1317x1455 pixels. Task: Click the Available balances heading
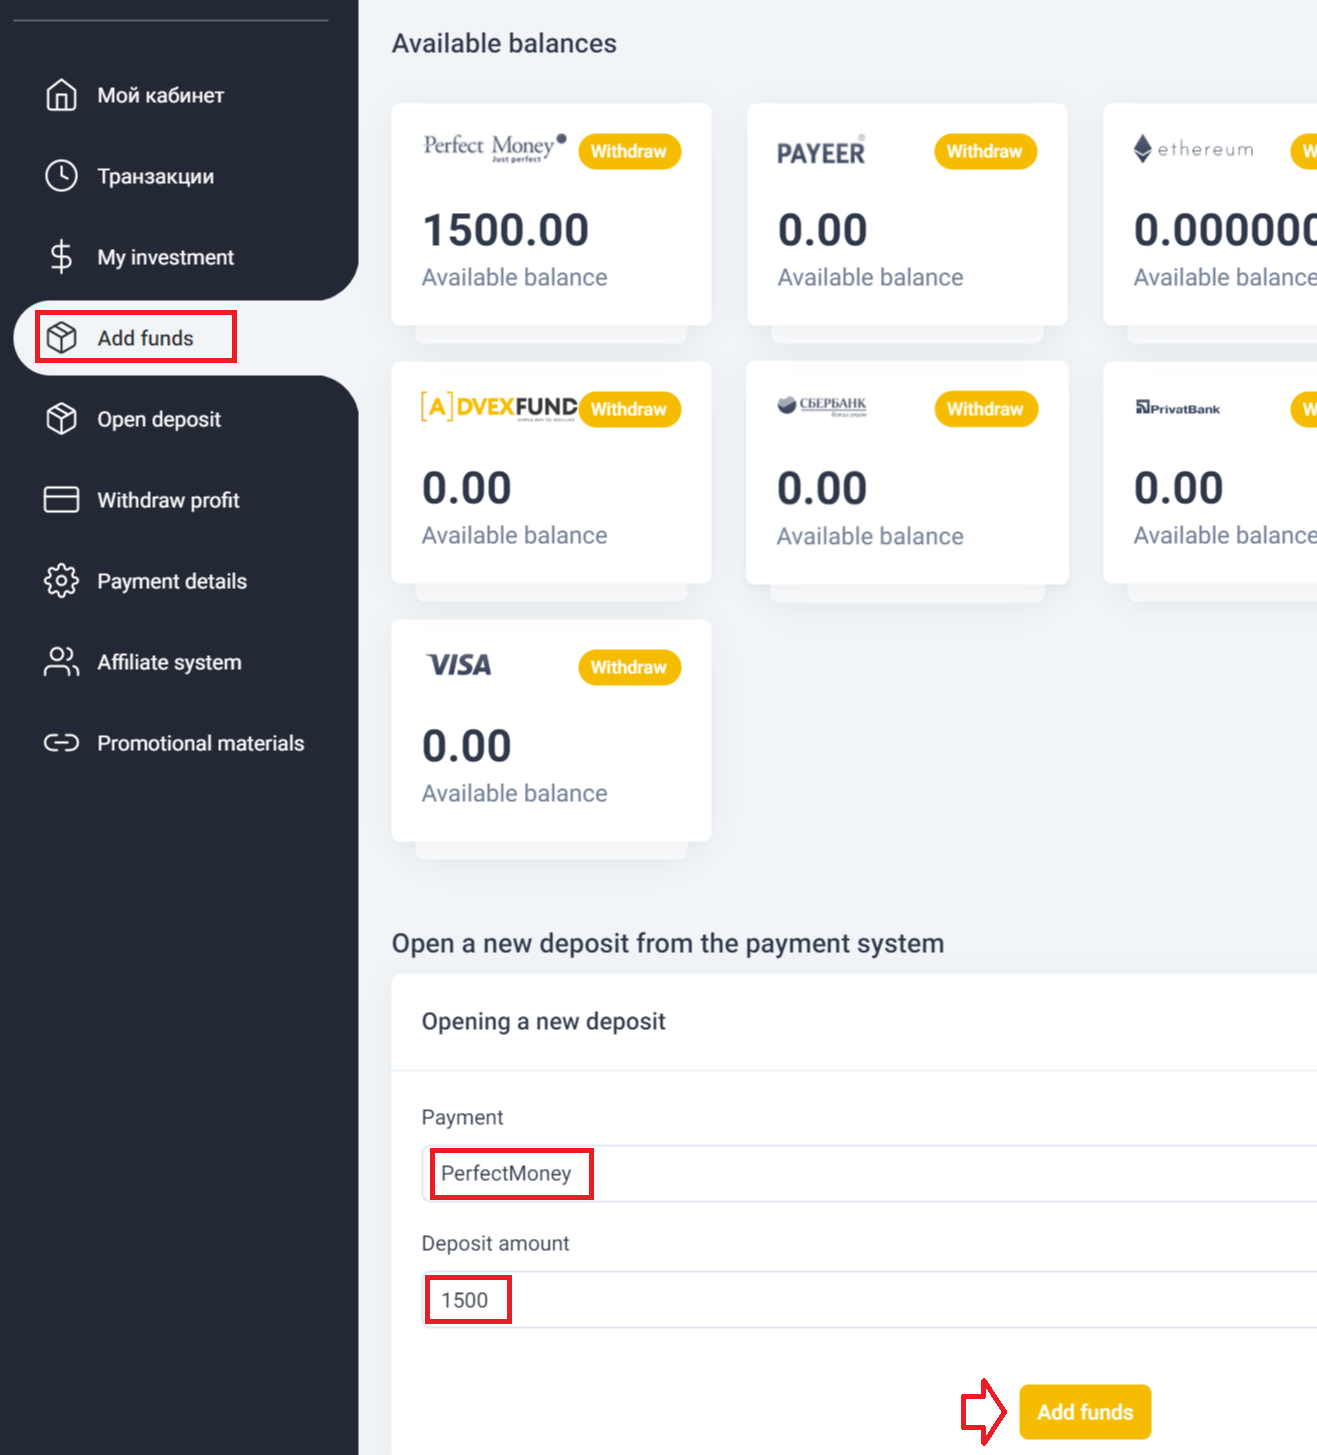point(504,43)
